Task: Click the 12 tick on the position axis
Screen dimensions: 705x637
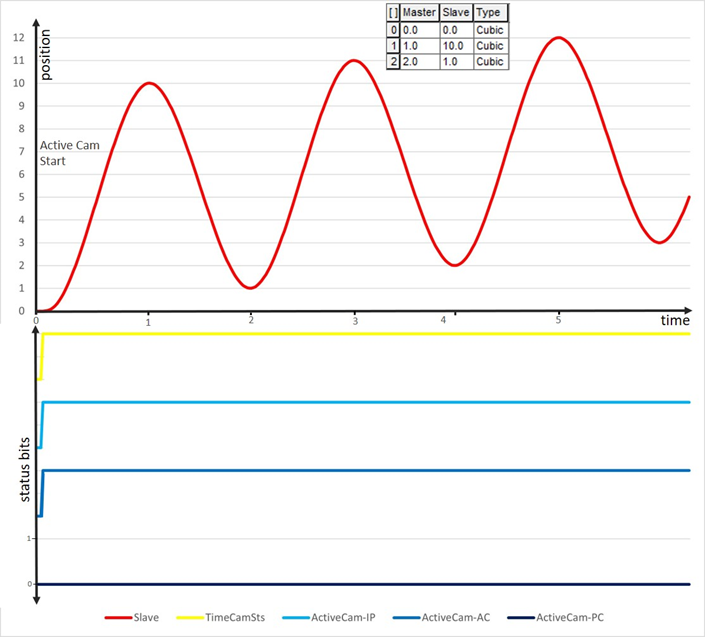Action: pyautogui.click(x=17, y=38)
